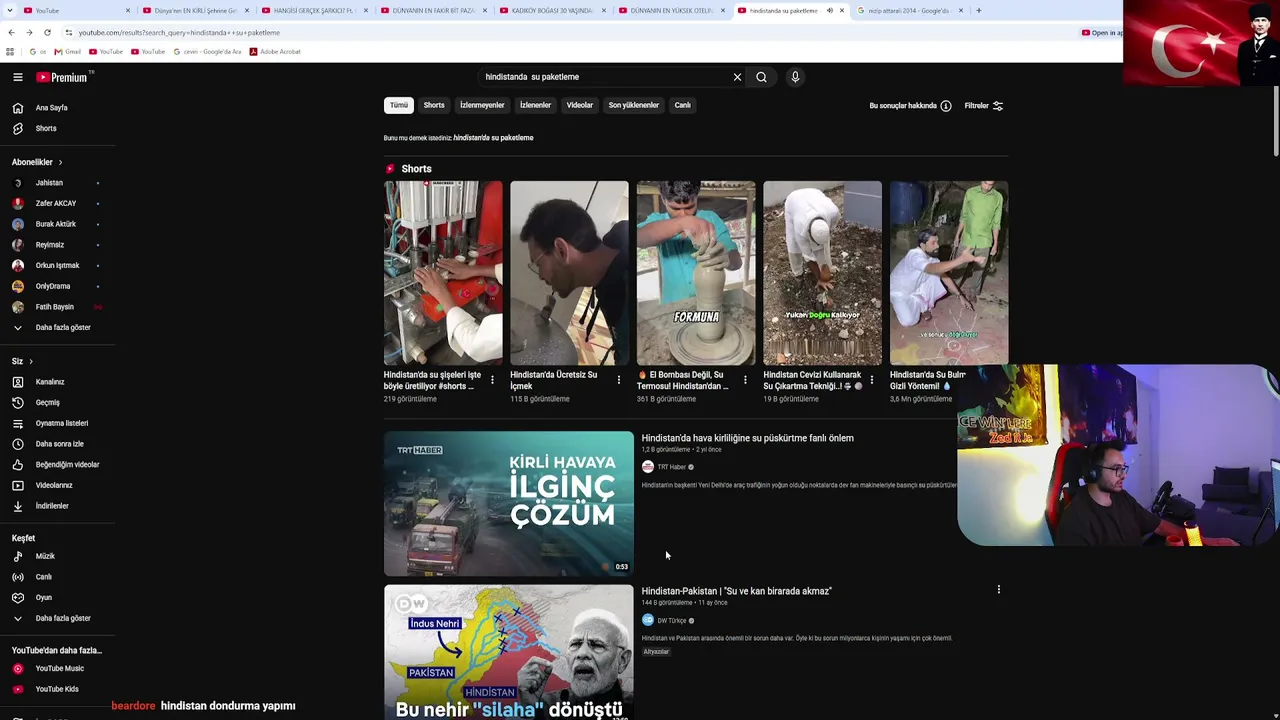Select the Canlı filter chip
Viewport: 1280px width, 720px height.
tap(682, 105)
